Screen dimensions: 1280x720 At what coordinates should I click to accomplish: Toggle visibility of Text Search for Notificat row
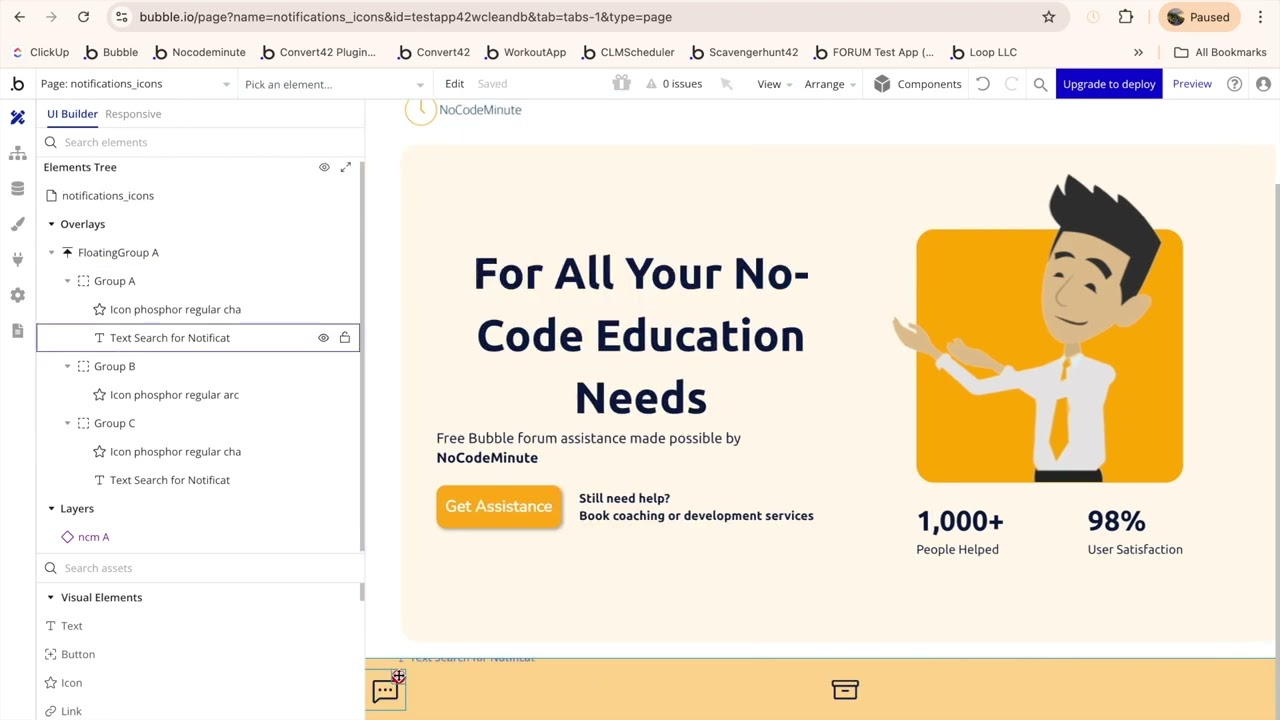pyautogui.click(x=323, y=338)
